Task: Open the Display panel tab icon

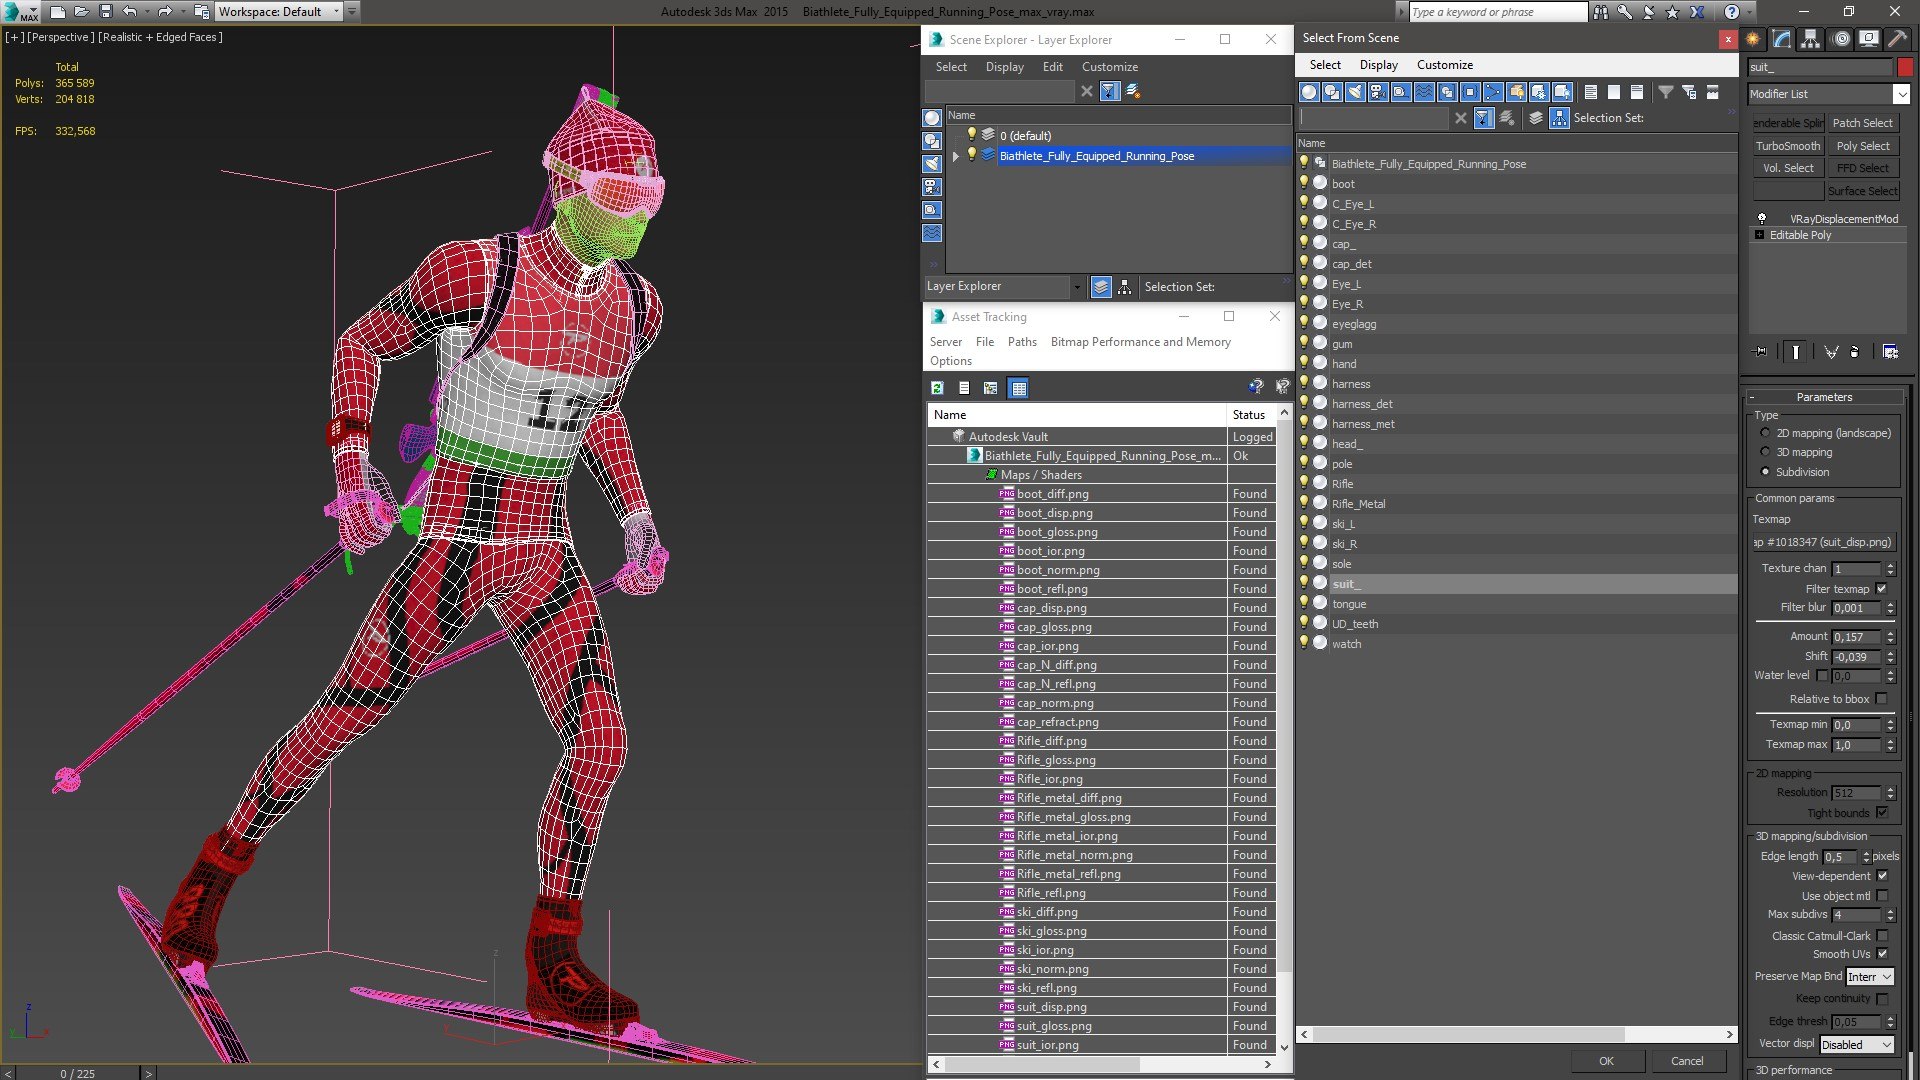Action: point(1869,39)
